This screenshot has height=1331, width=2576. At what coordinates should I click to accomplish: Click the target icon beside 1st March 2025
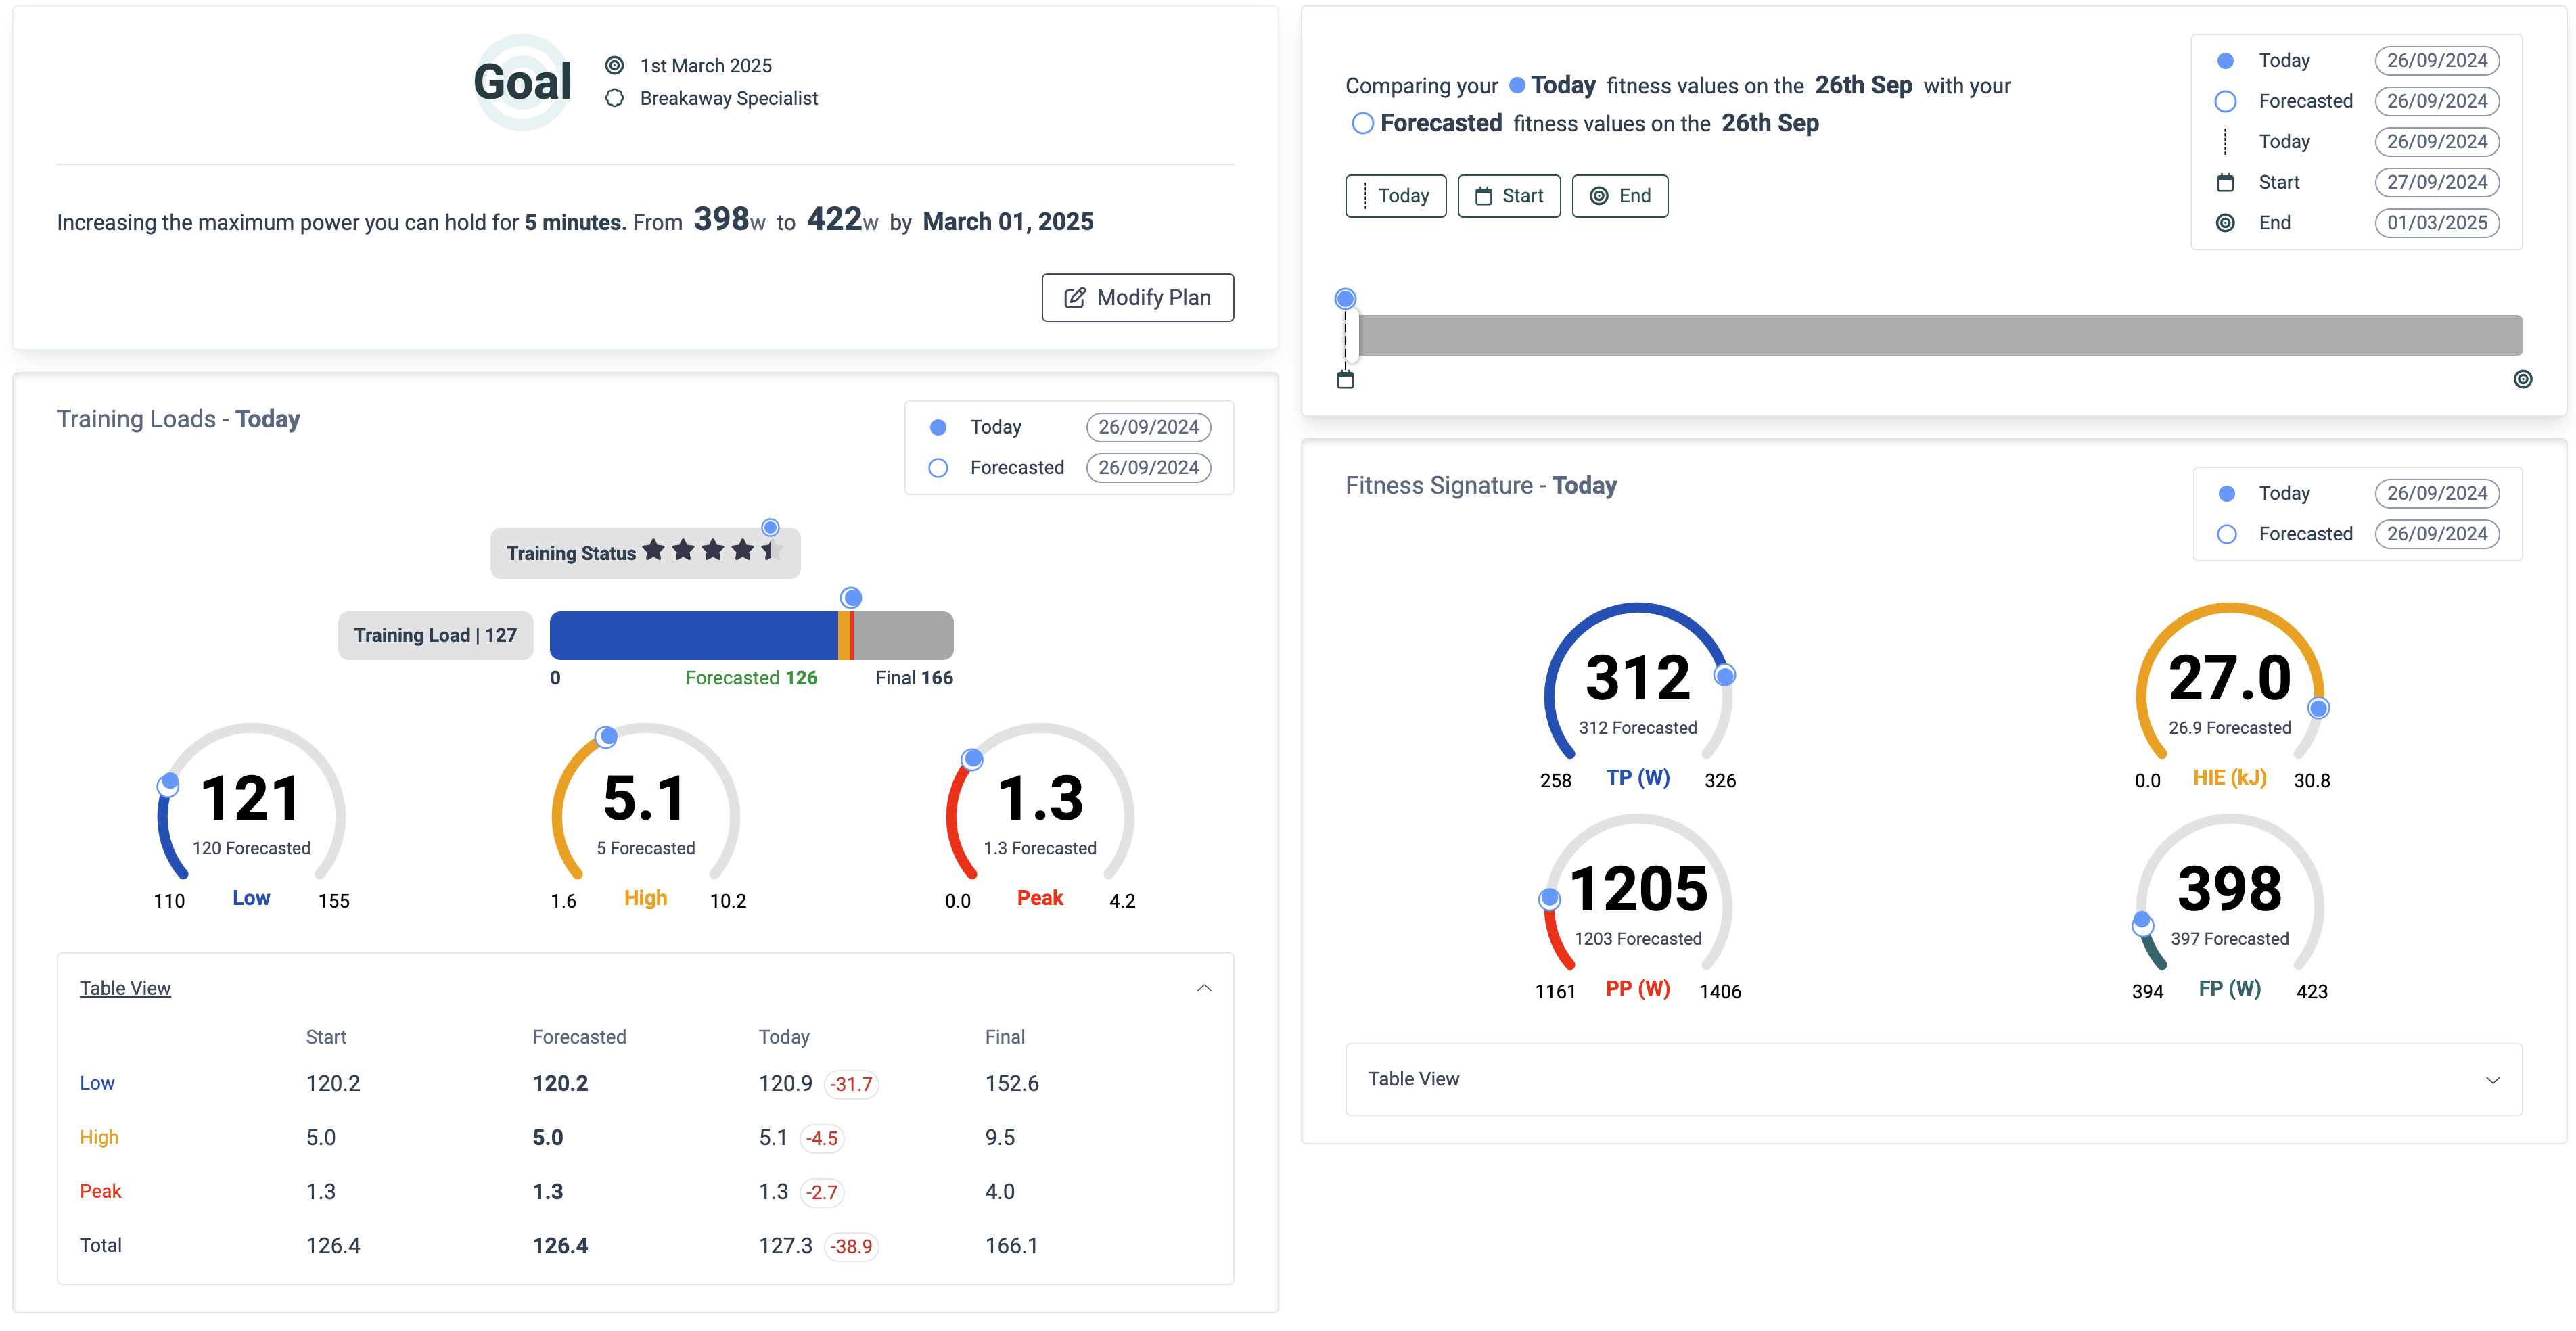tap(614, 65)
